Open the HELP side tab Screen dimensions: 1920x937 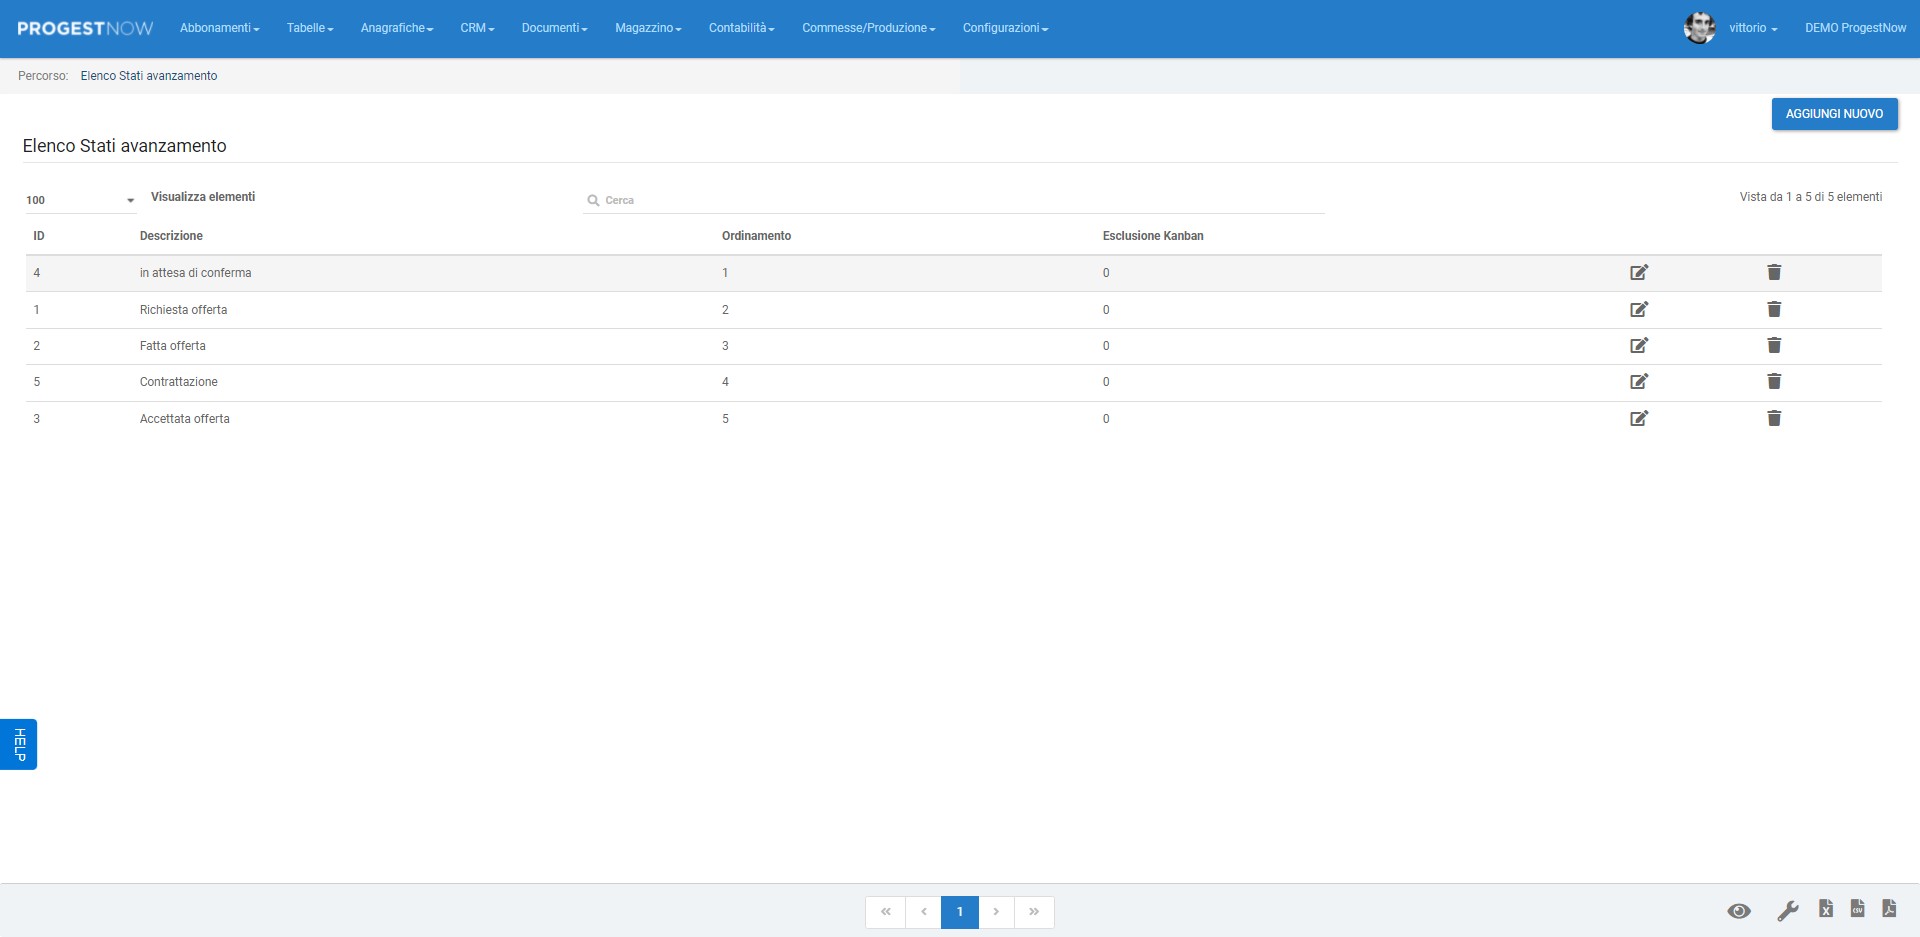point(19,744)
